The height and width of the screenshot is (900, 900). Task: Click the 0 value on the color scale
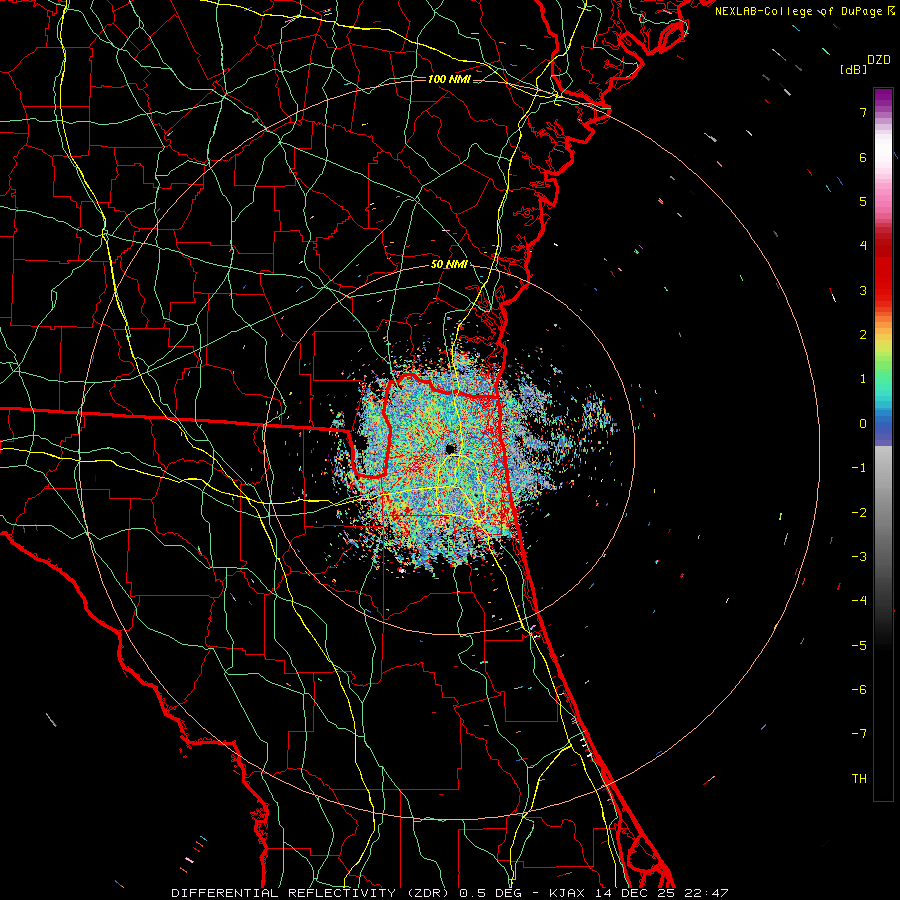click(863, 424)
